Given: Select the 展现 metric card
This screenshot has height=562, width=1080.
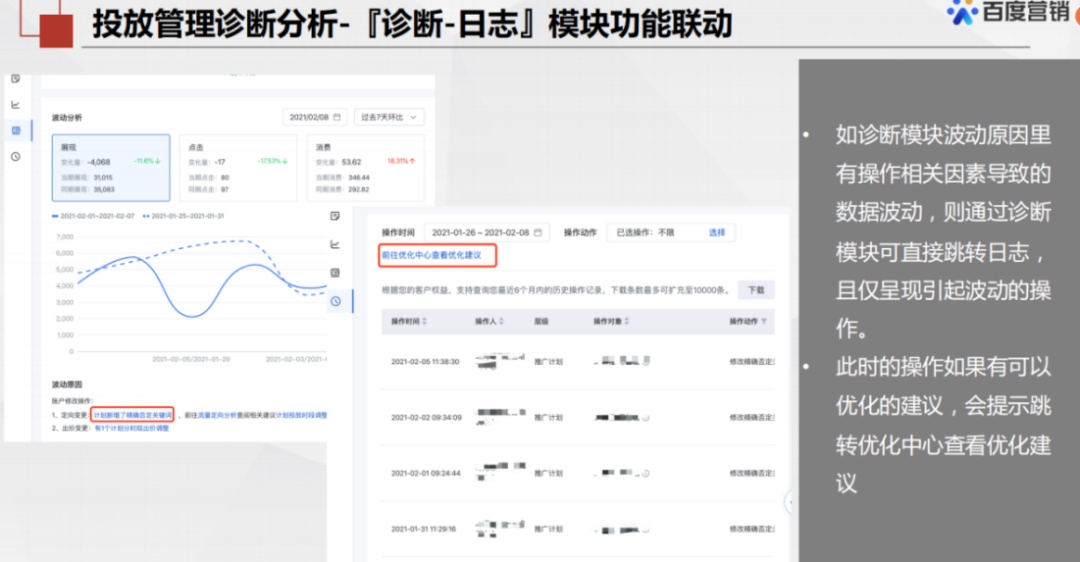Looking at the screenshot, I should (x=109, y=167).
